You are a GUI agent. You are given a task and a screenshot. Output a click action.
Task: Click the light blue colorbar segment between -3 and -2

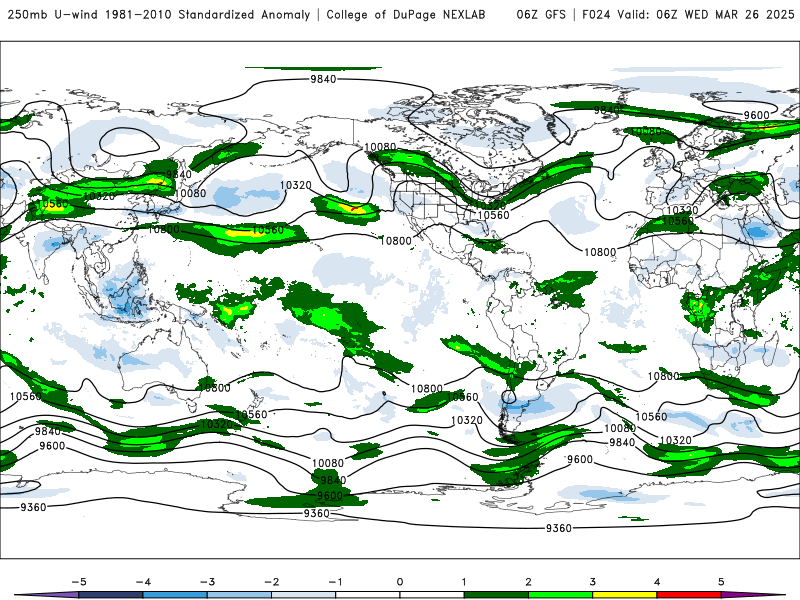click(x=239, y=595)
